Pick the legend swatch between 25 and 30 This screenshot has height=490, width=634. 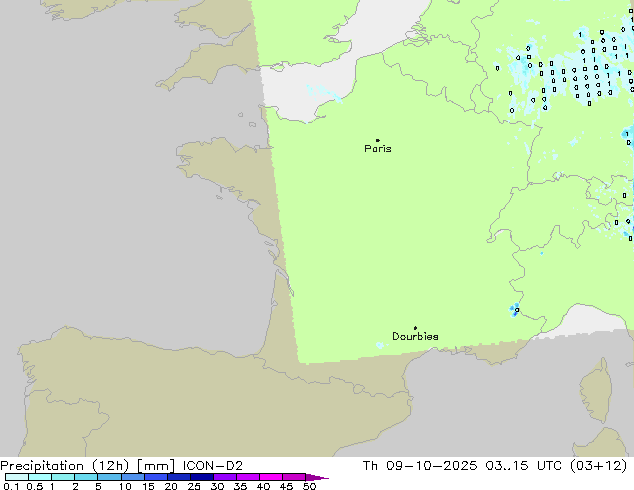[202, 477]
